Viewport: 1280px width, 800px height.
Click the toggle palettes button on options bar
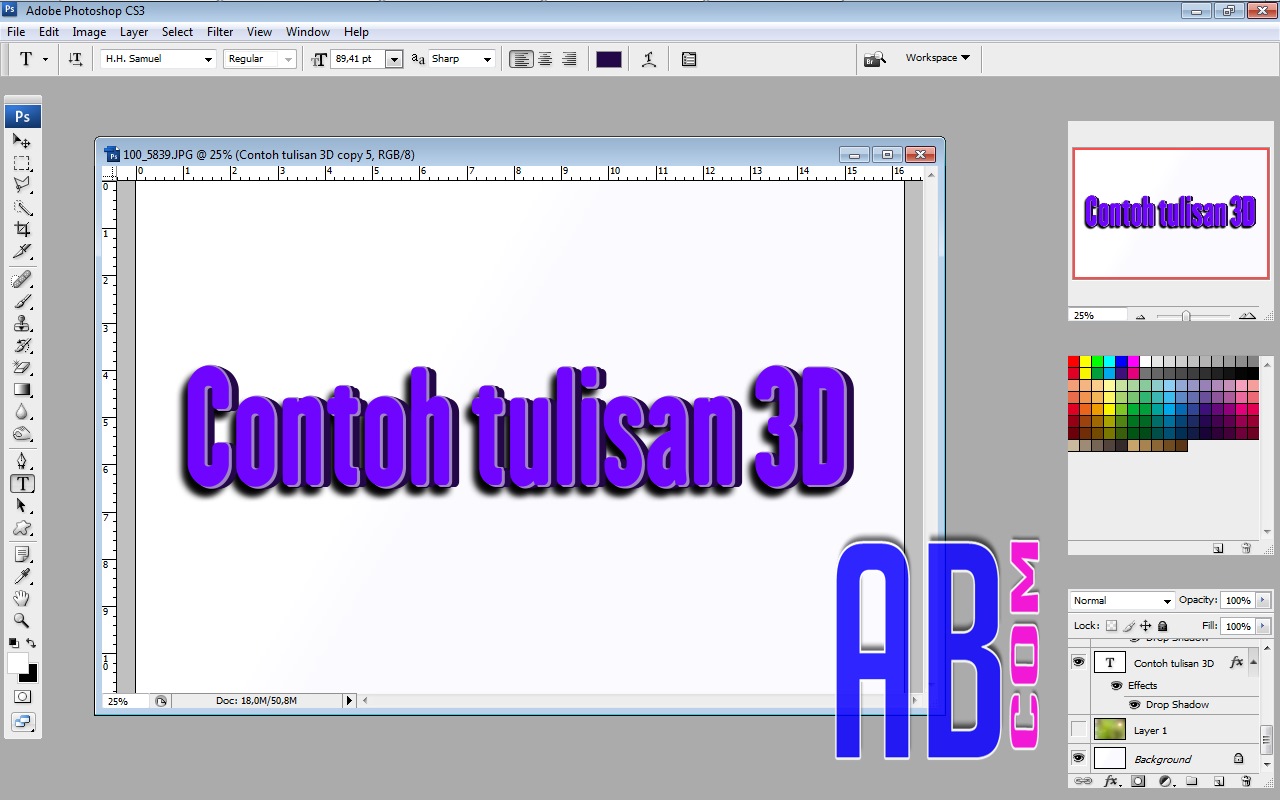coord(688,58)
